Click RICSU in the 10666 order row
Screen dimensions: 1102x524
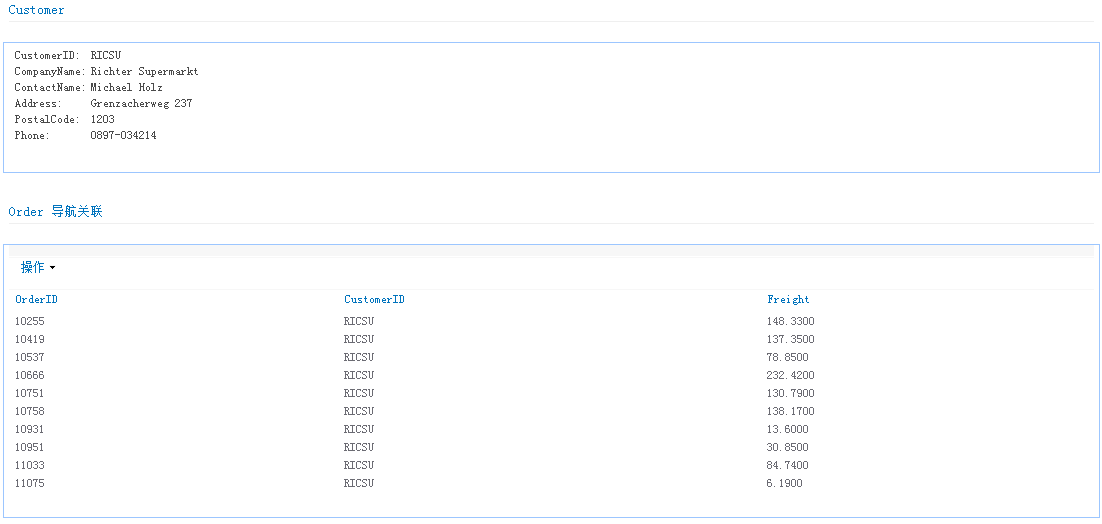point(359,375)
